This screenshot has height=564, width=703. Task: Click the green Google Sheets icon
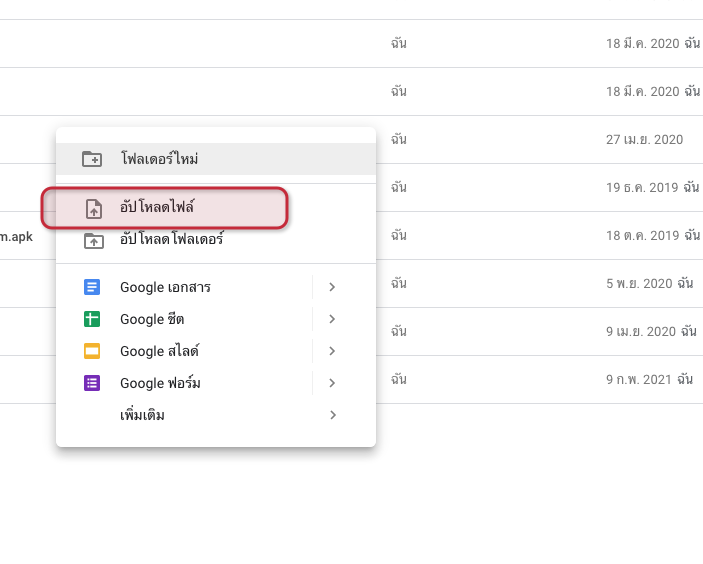click(x=92, y=319)
